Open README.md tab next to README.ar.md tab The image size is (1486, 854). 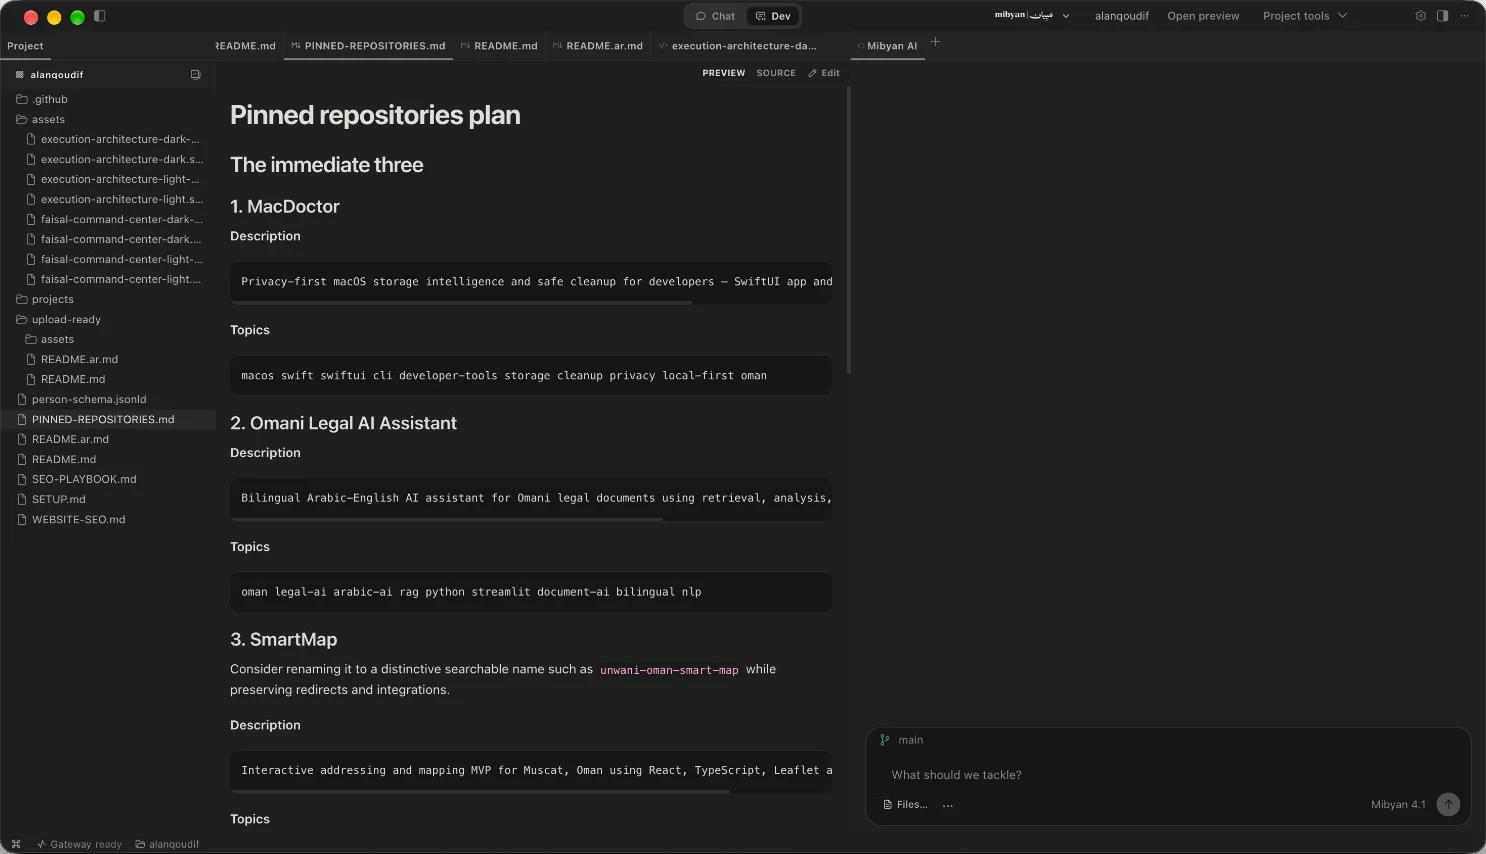(499, 46)
